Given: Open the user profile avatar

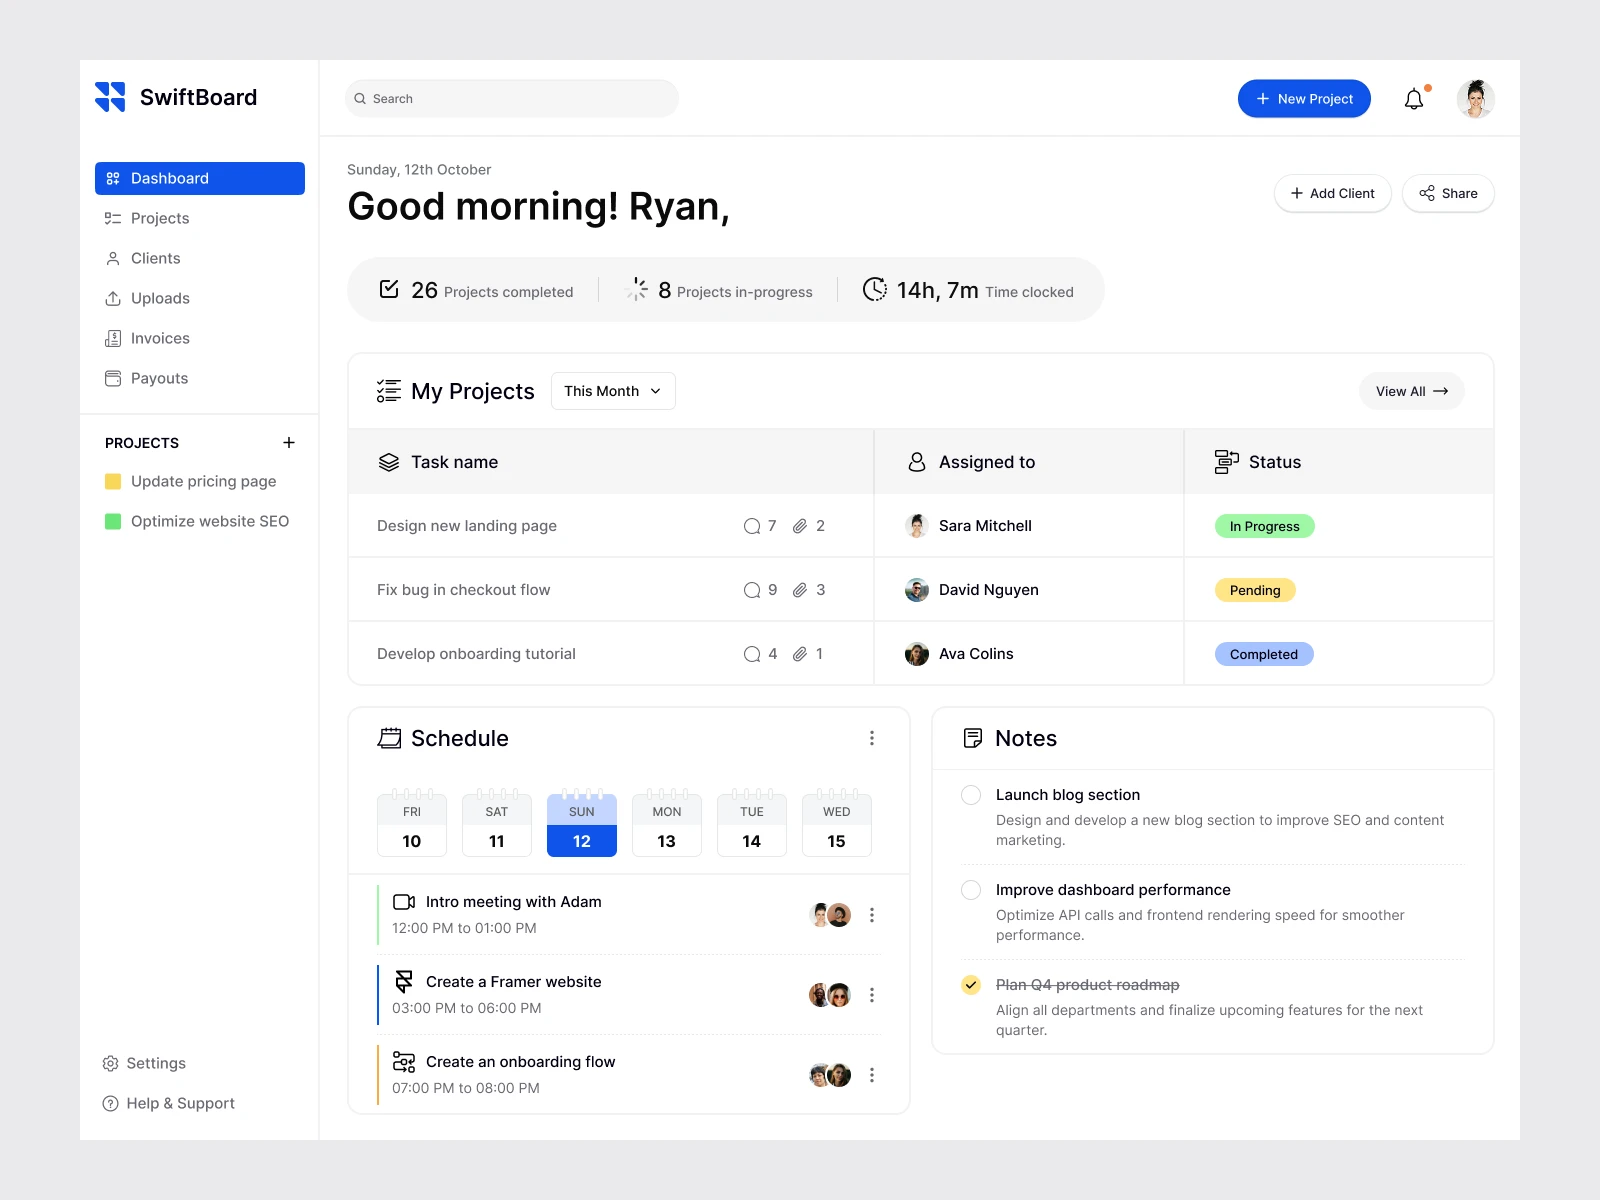Looking at the screenshot, I should tap(1475, 99).
